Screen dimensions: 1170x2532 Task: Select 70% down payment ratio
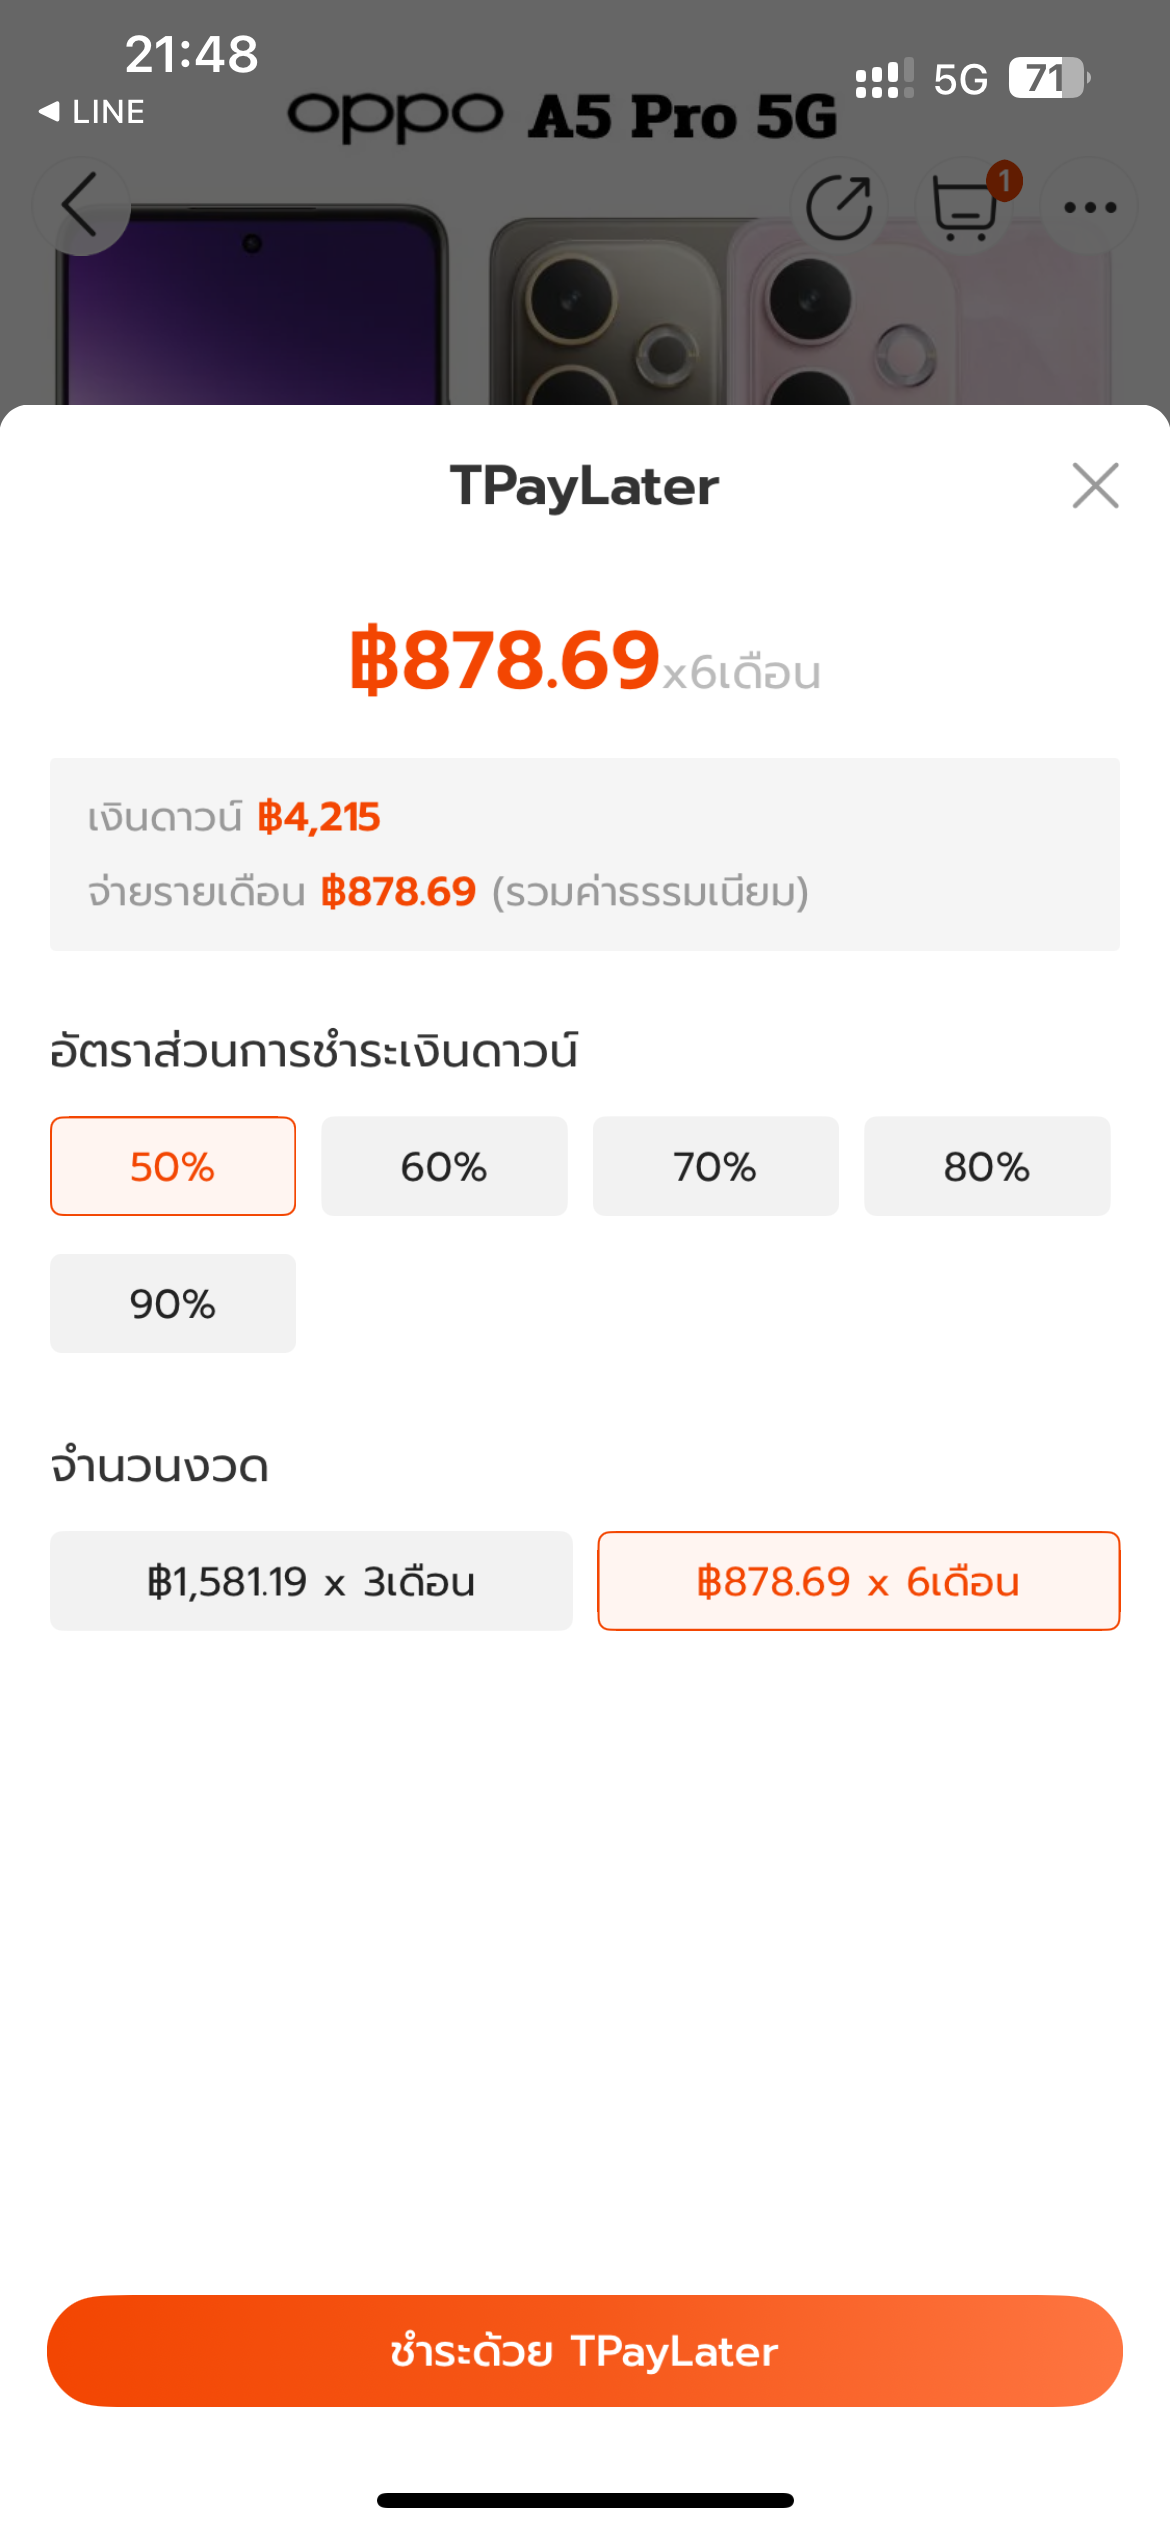click(716, 1166)
